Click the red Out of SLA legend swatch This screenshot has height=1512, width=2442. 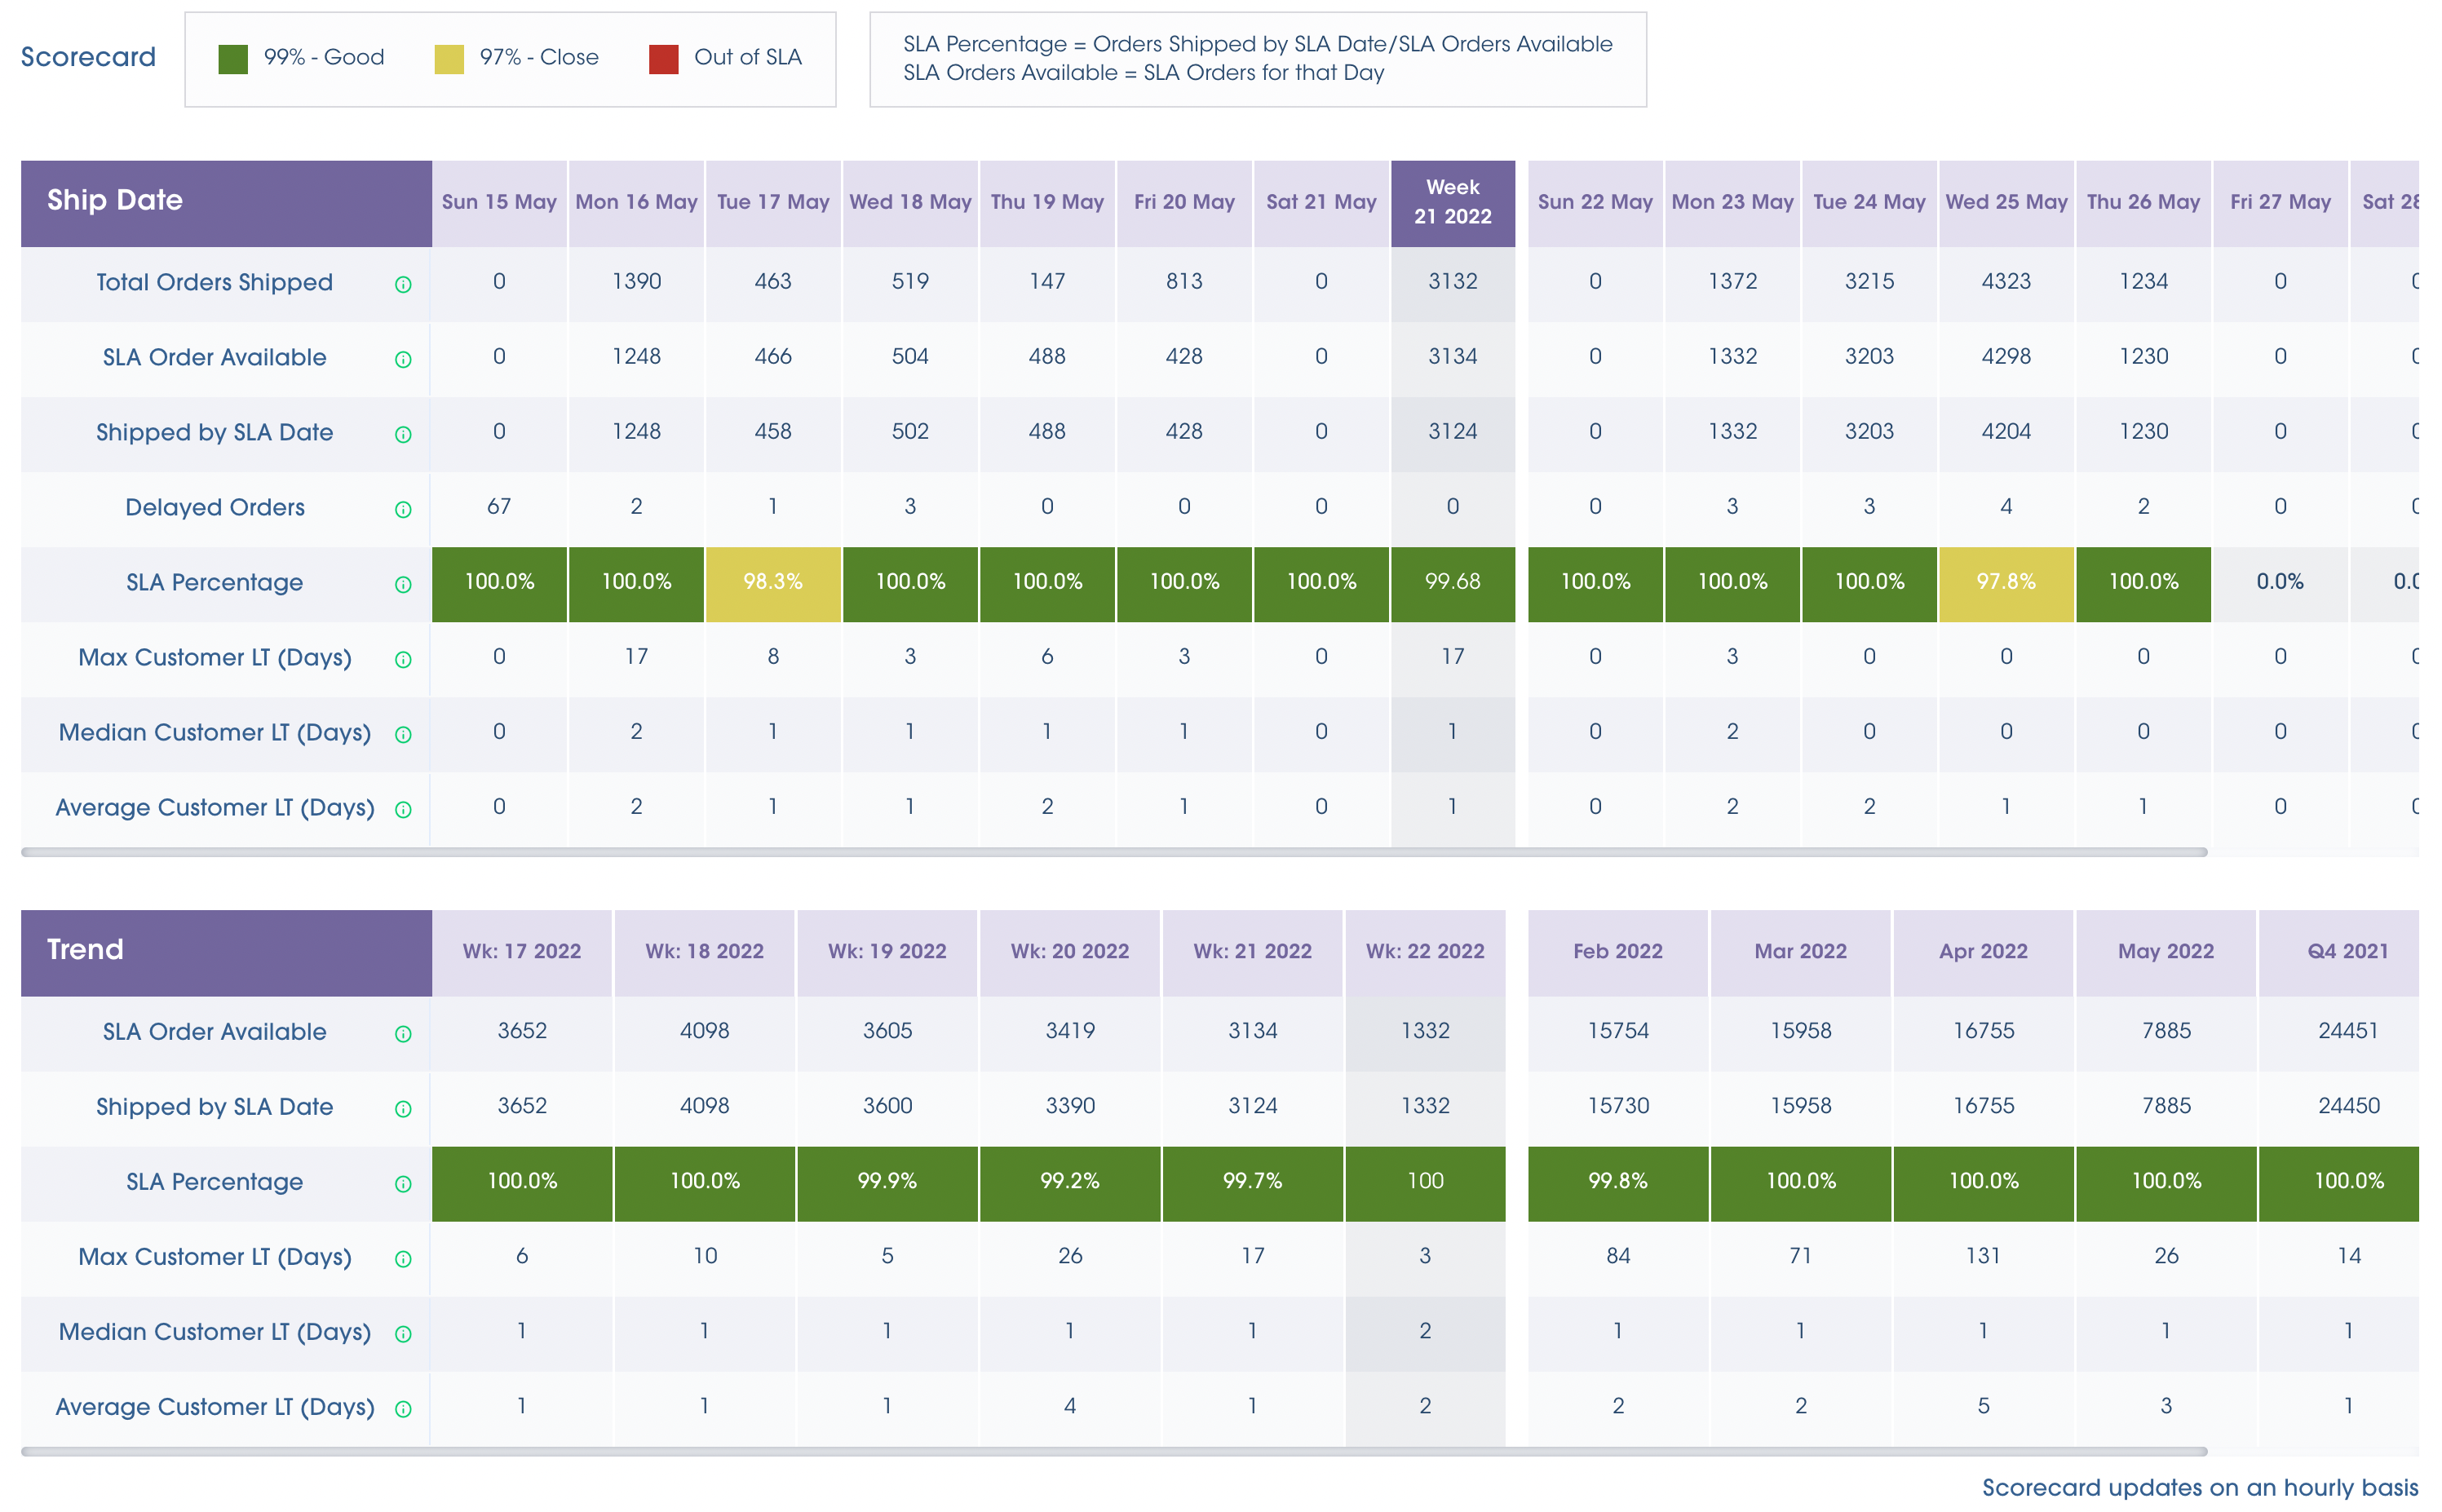click(x=663, y=59)
